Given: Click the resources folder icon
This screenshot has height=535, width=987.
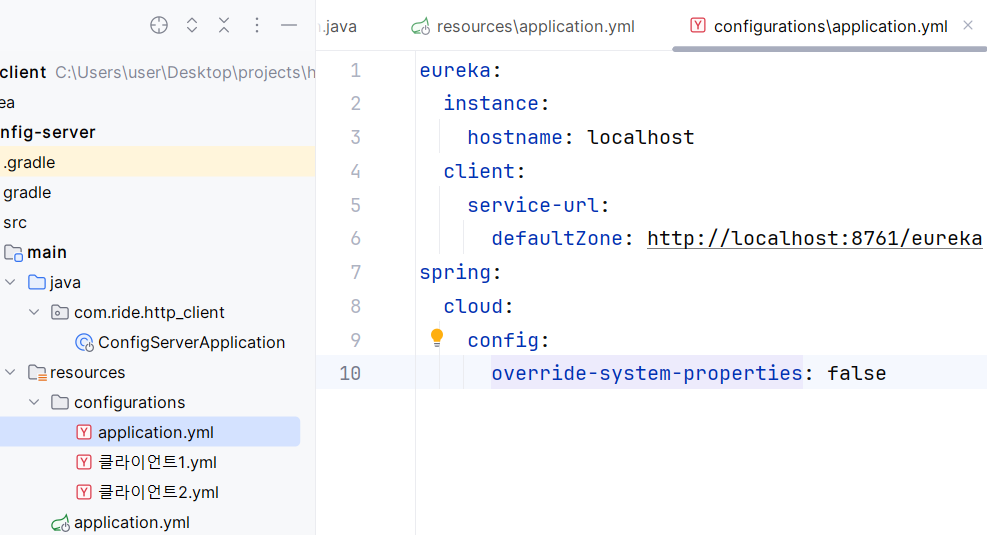Looking at the screenshot, I should tap(38, 373).
